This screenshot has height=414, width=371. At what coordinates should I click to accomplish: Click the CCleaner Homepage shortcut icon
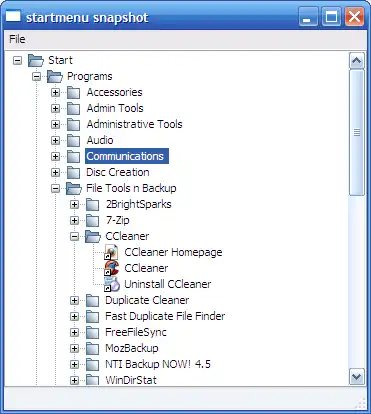point(111,252)
